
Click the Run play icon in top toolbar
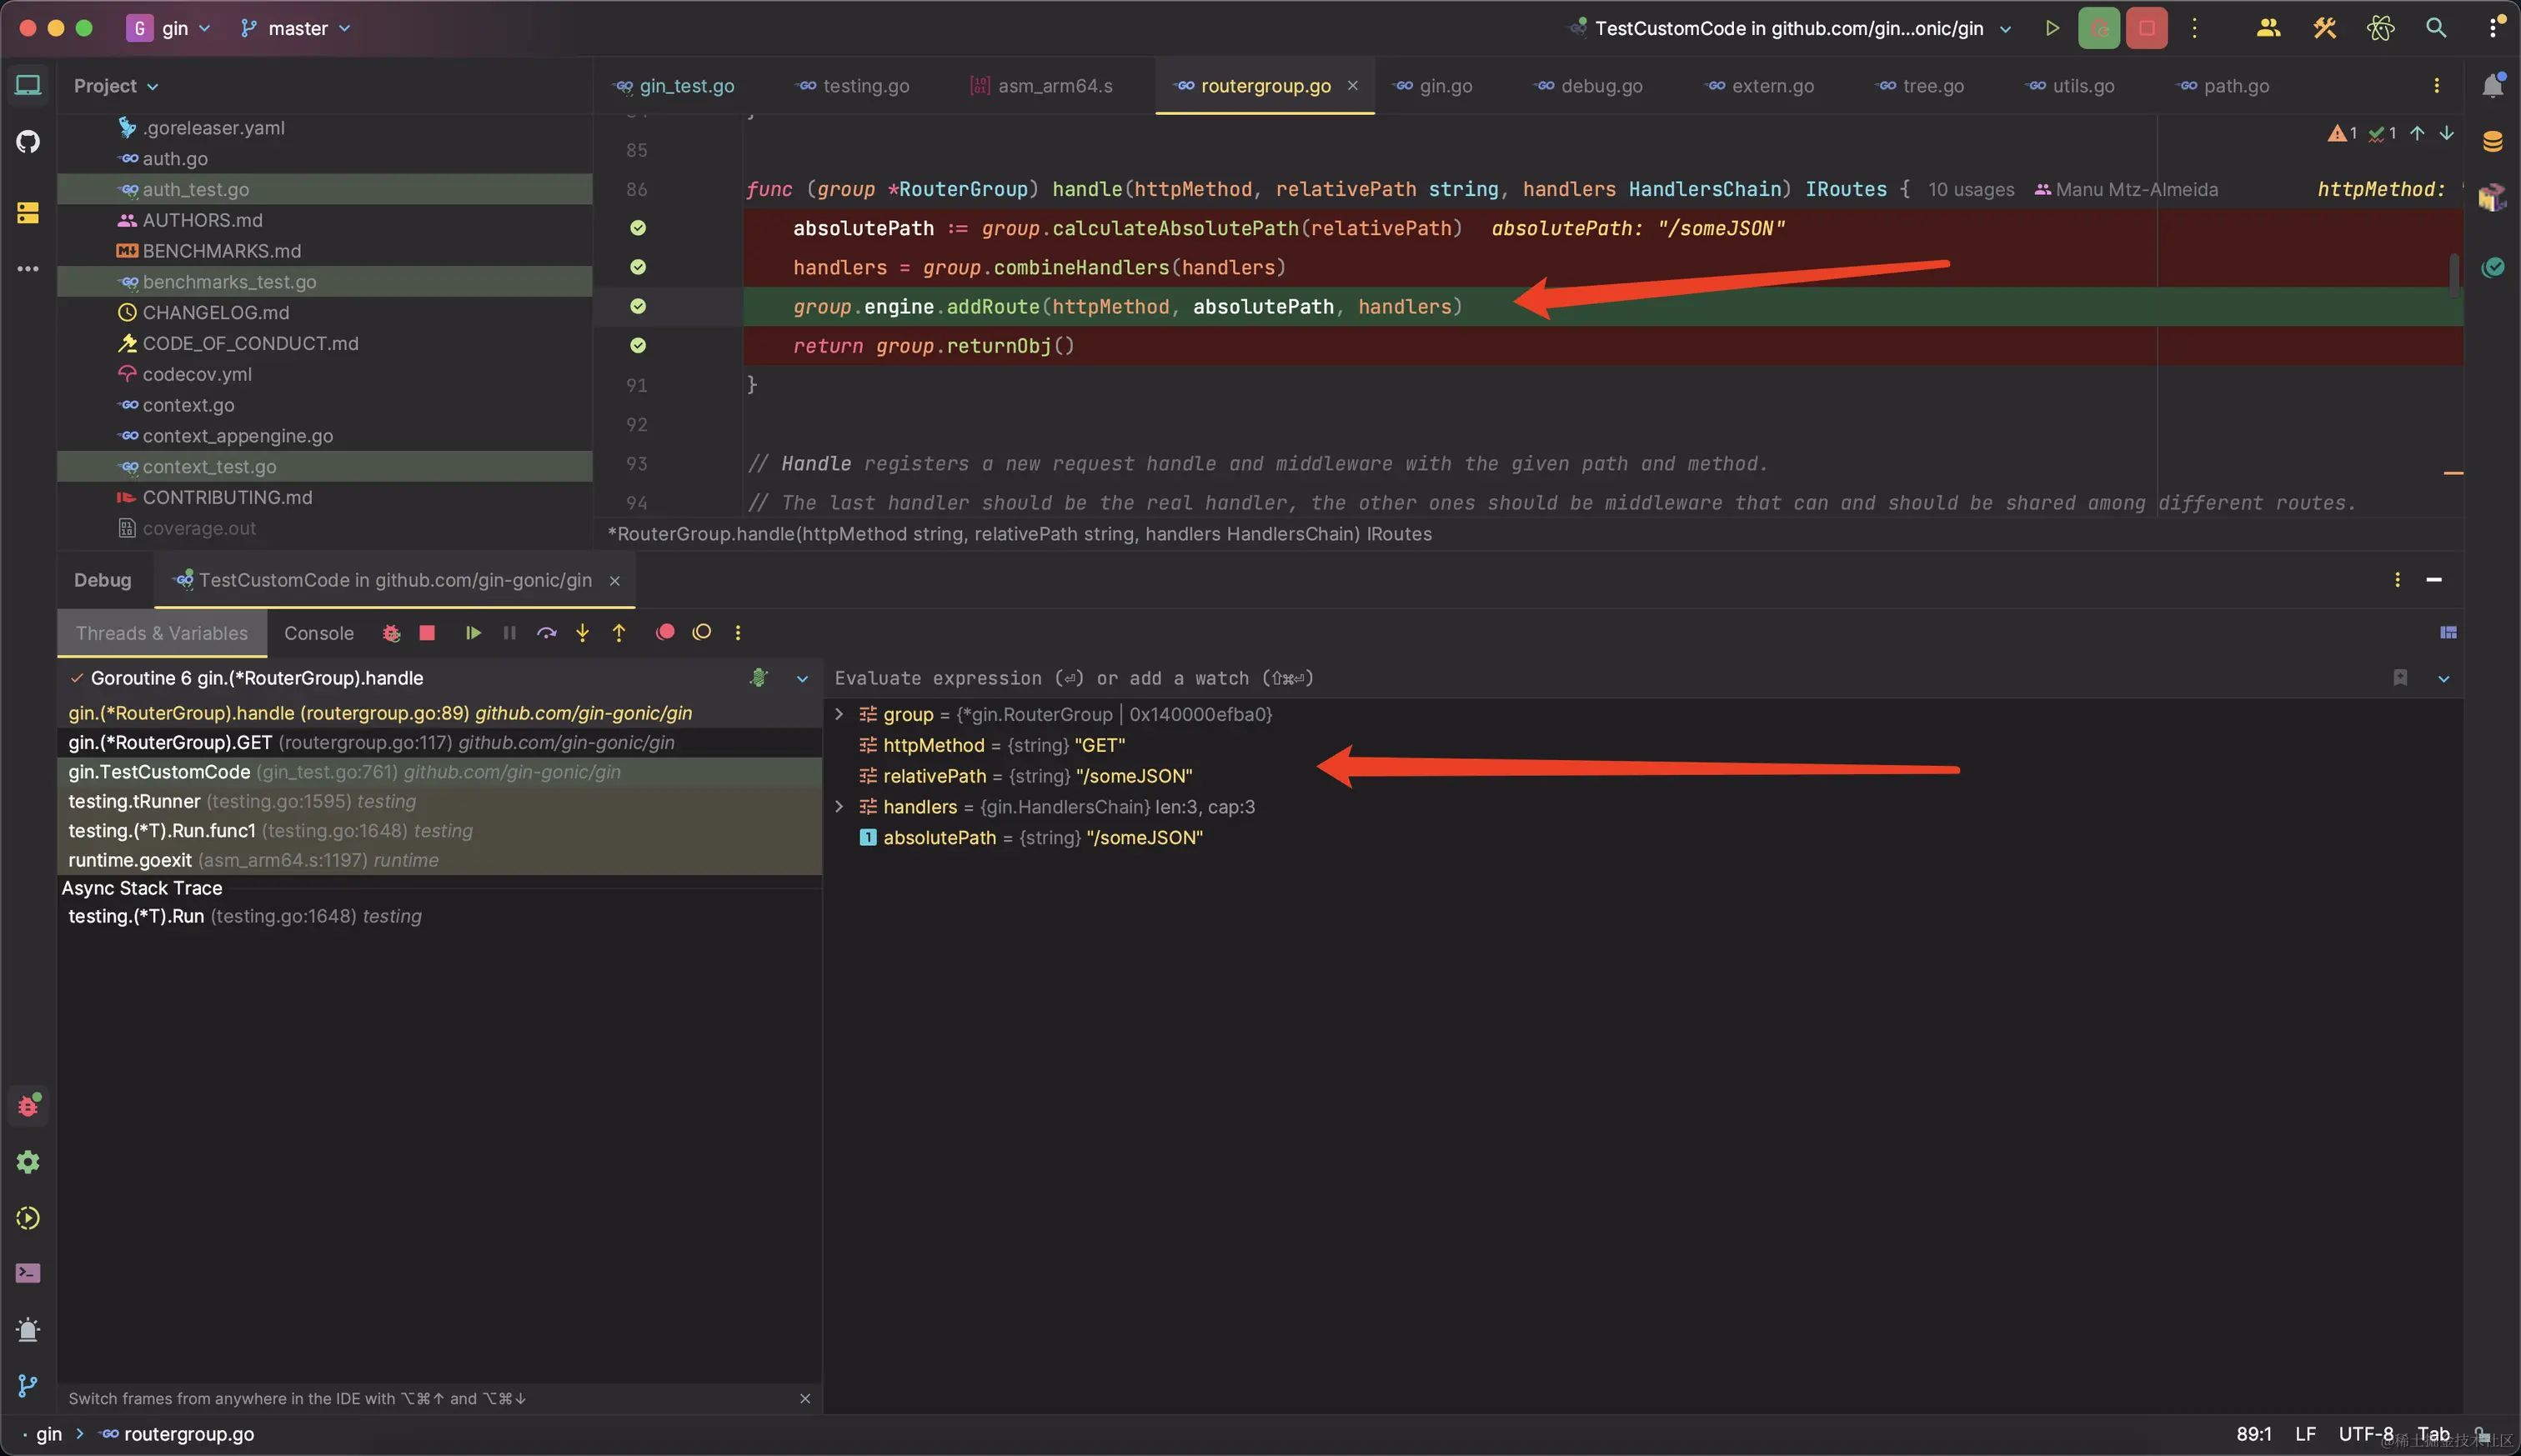2052,28
